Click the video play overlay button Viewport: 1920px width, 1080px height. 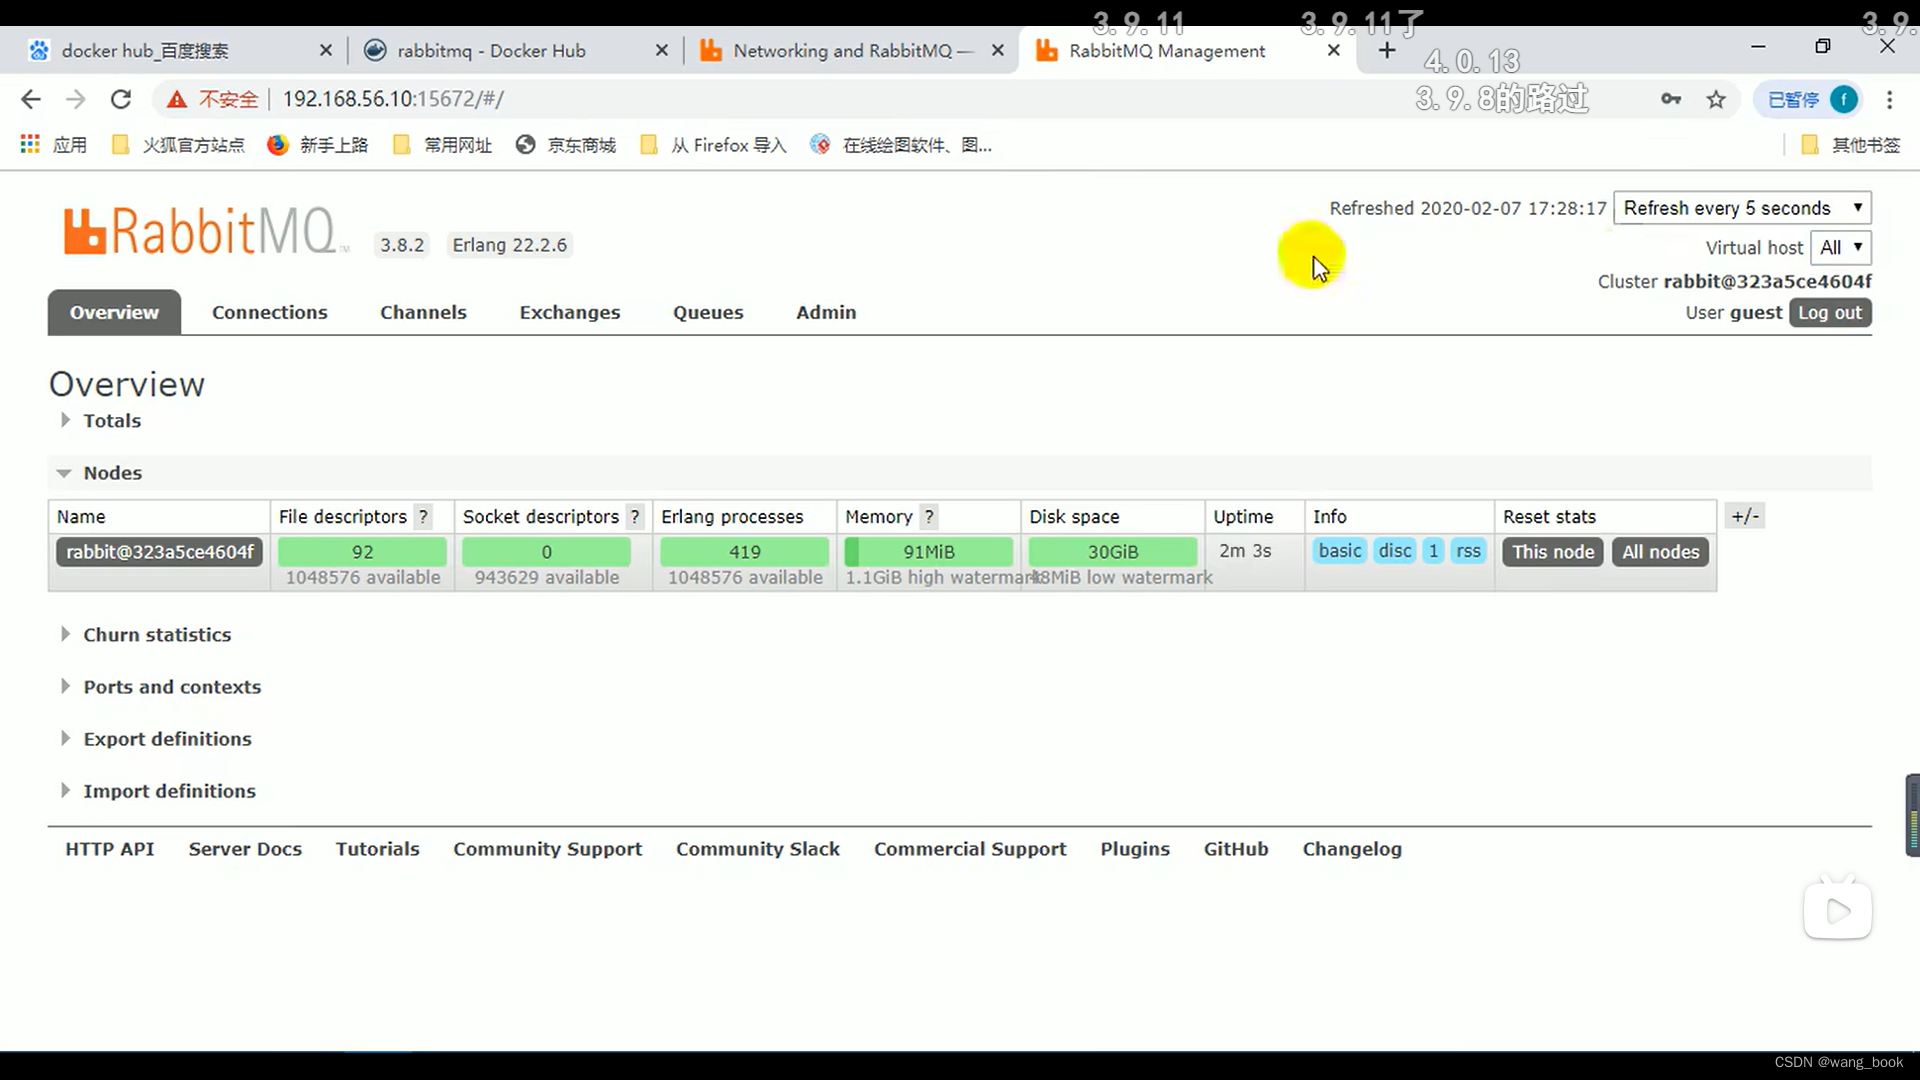click(x=1838, y=910)
